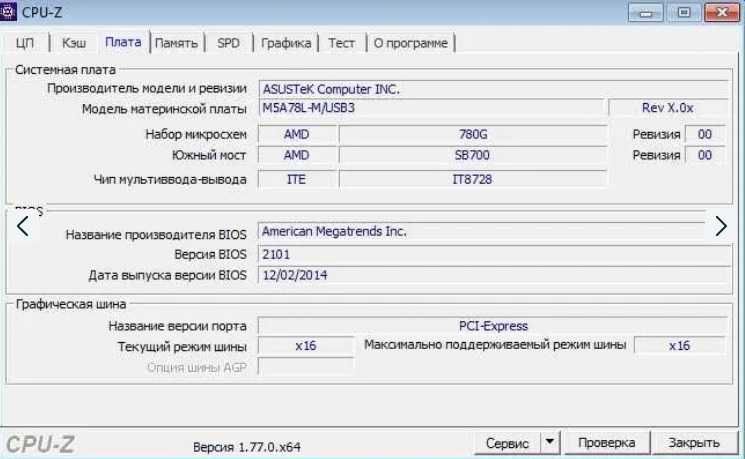The width and height of the screenshot is (745, 459).
Task: Close the CPU-Z window with X
Action: (722, 12)
